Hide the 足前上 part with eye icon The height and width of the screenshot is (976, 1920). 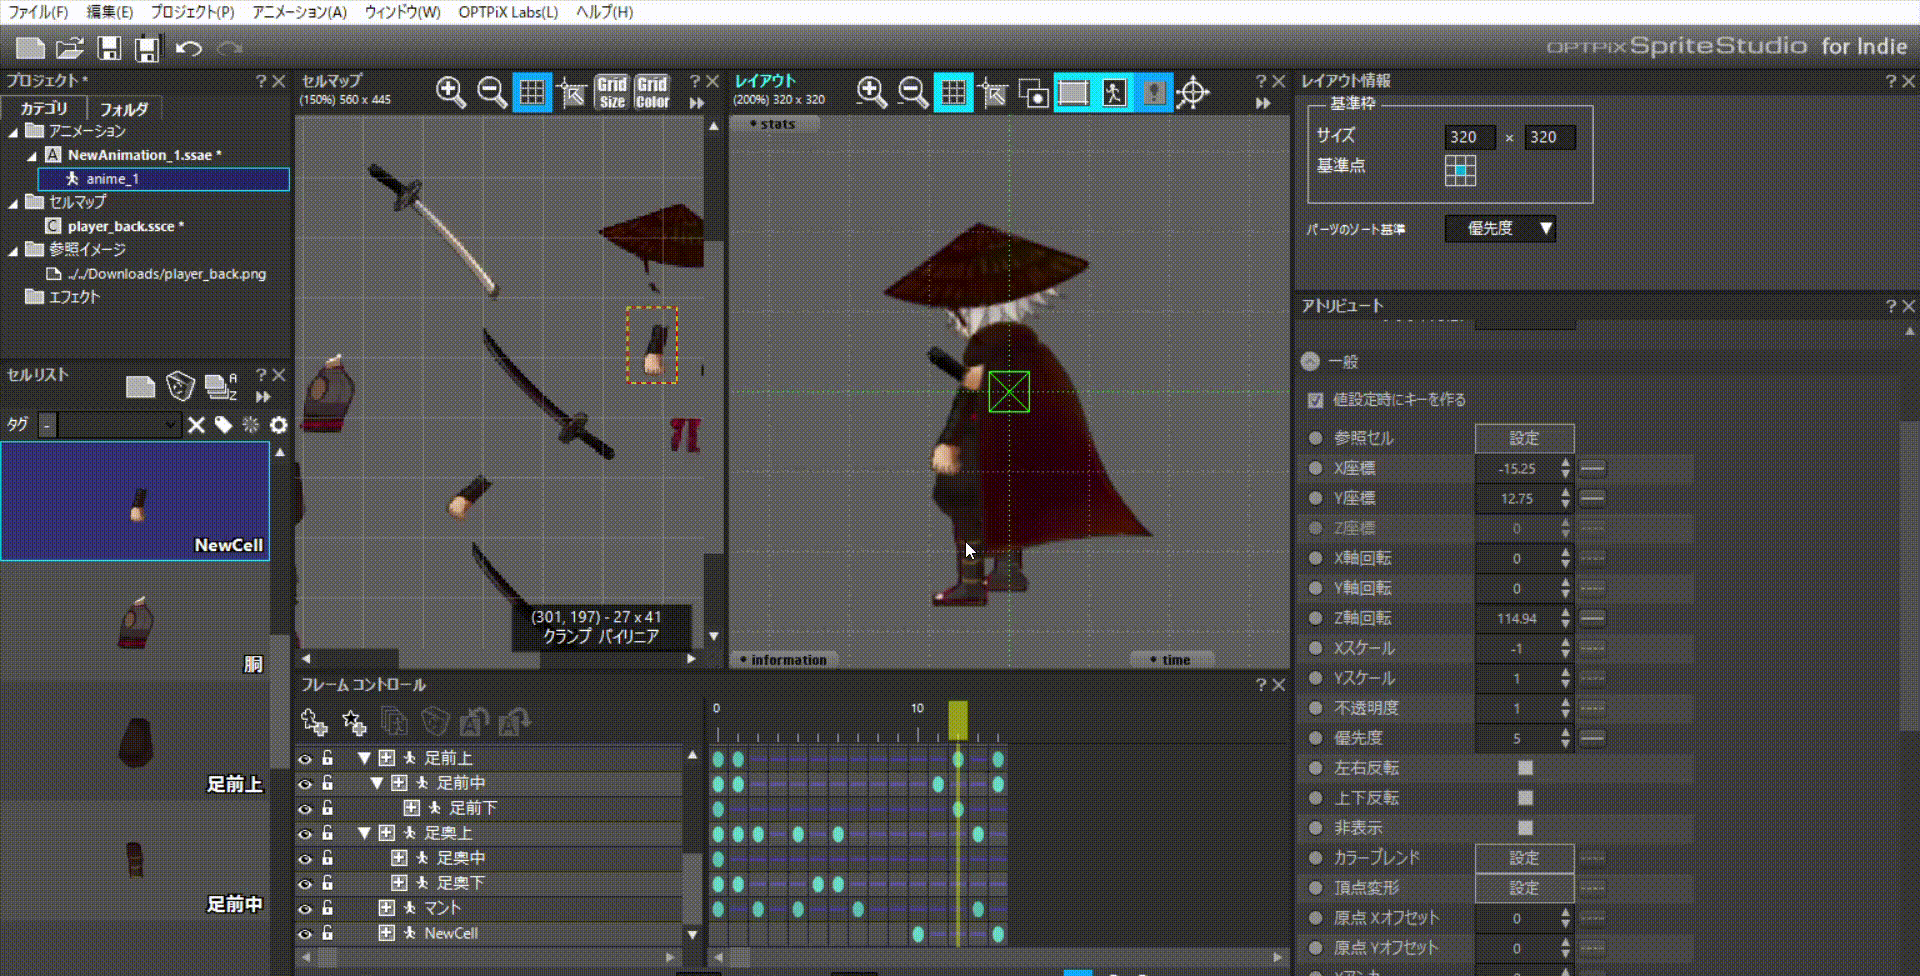point(305,759)
